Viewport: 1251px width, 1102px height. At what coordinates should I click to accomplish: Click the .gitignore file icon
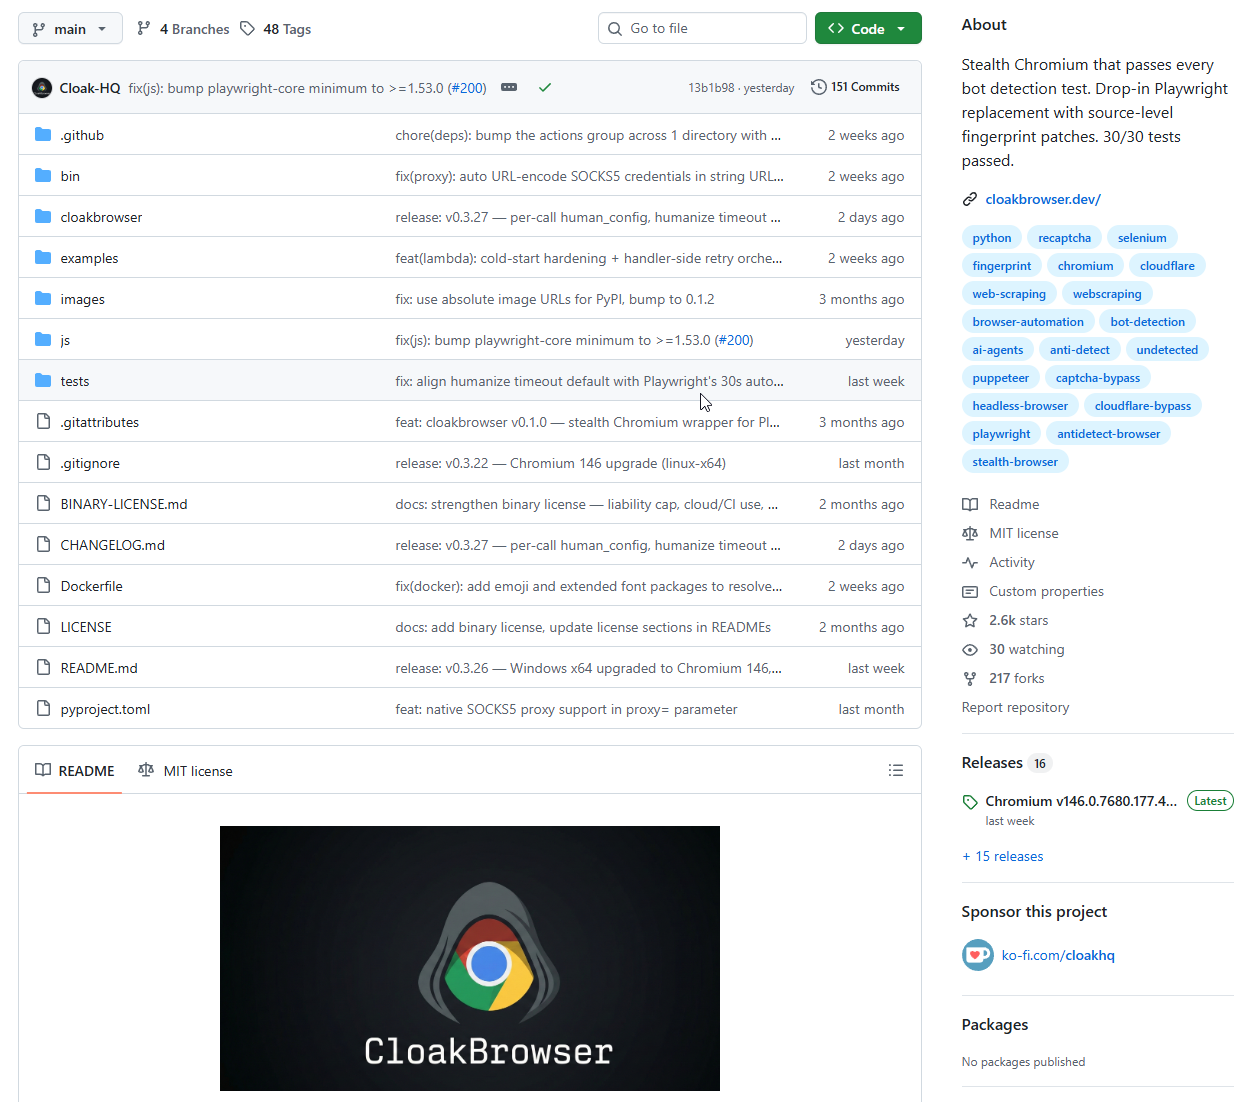pos(43,463)
